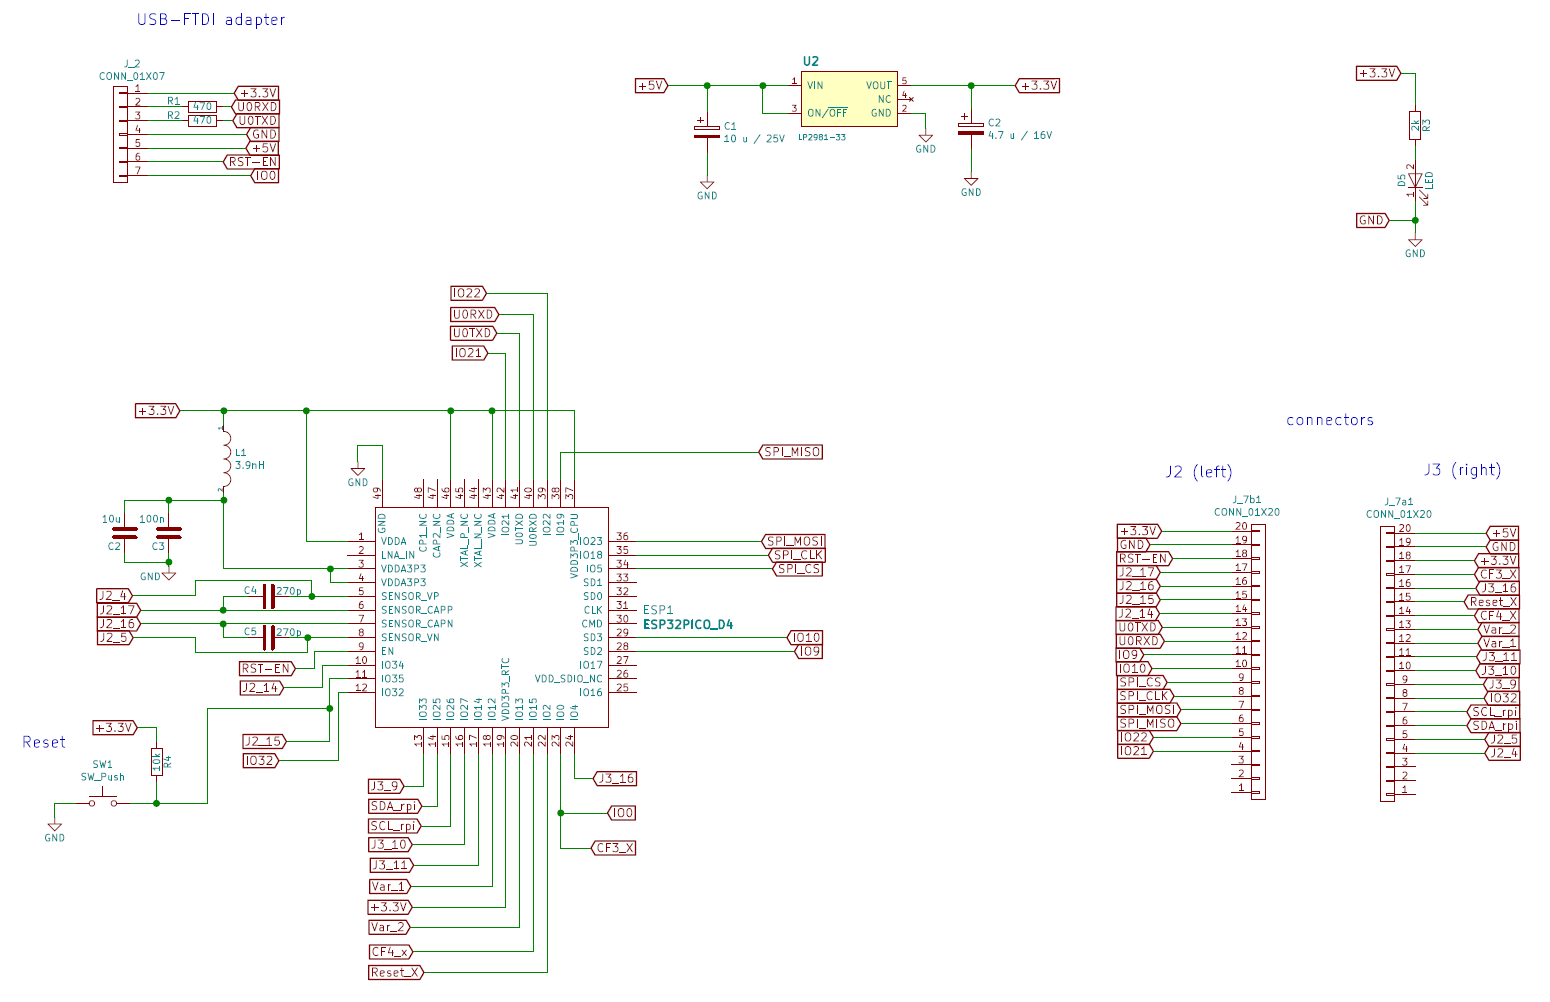1550x1002 pixels.
Task: Select the U0RXD label above the chip
Action: tap(475, 314)
